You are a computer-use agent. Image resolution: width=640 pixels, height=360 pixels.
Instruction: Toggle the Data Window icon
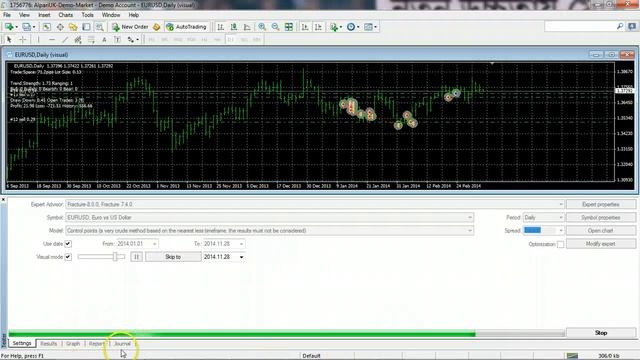pos(60,27)
